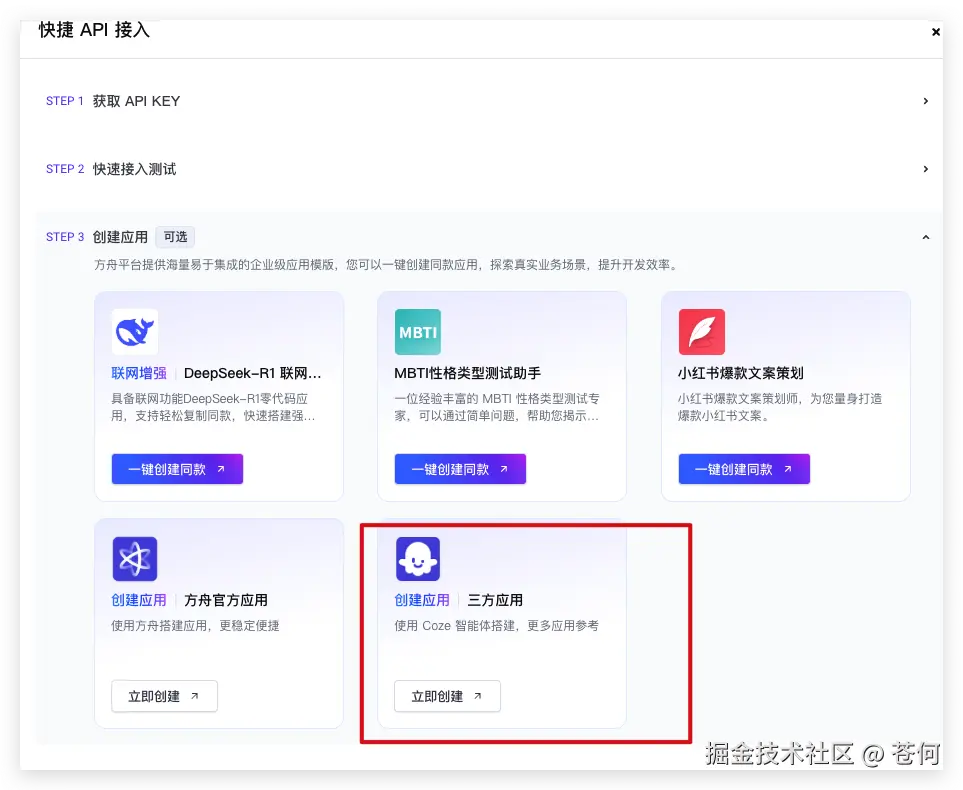
Task: Close the 快捷 API 接入 dialog
Action: point(935,31)
